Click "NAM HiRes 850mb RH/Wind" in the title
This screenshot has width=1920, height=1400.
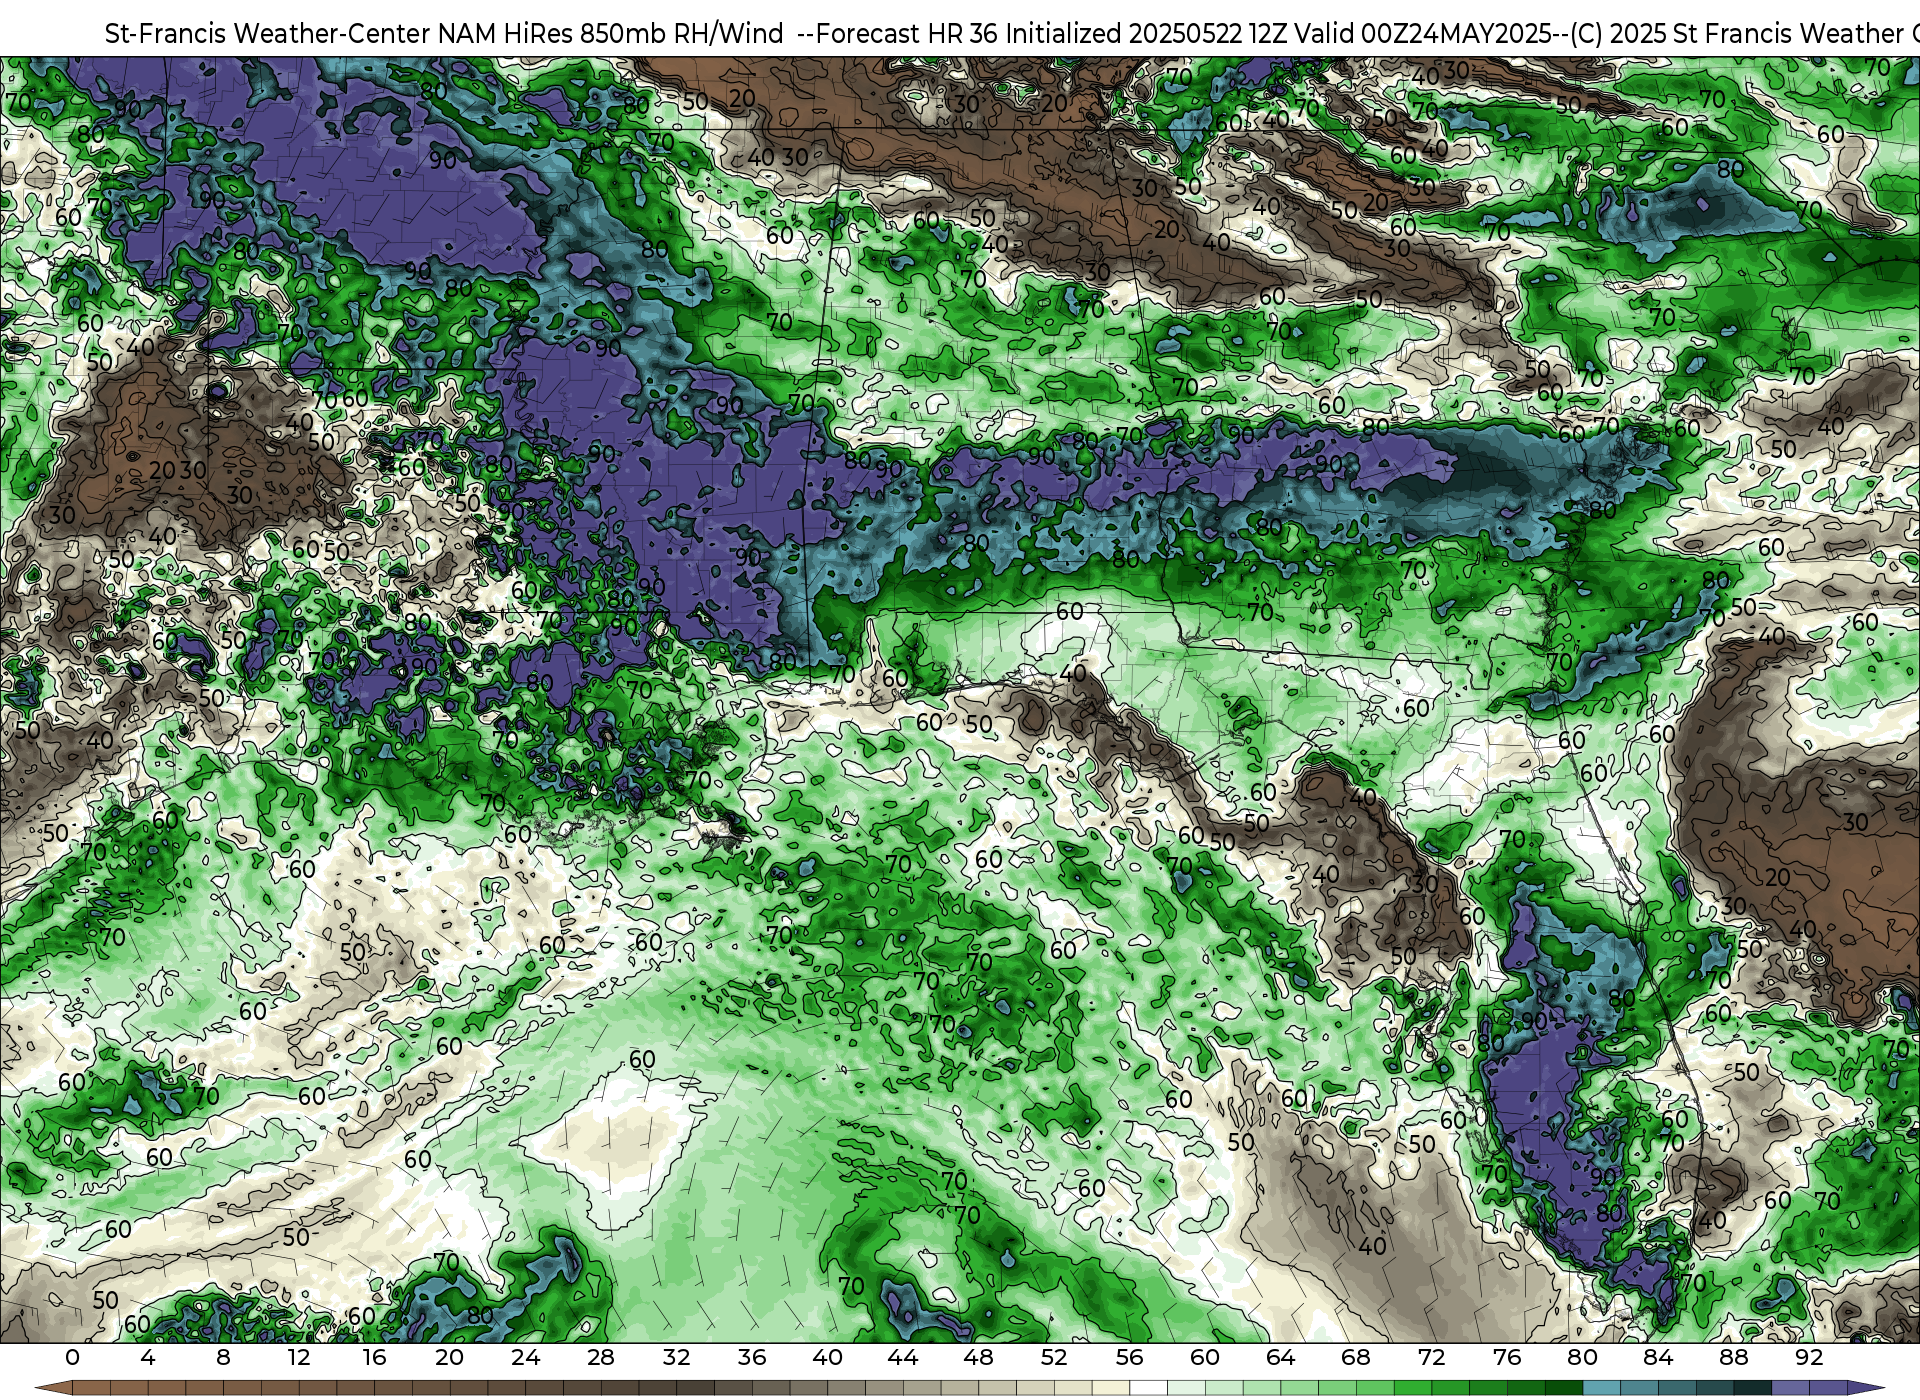(x=611, y=34)
